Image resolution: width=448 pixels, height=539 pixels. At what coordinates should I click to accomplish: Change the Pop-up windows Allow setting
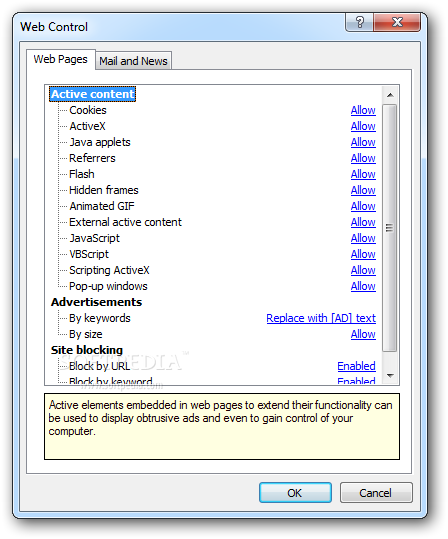(x=363, y=286)
